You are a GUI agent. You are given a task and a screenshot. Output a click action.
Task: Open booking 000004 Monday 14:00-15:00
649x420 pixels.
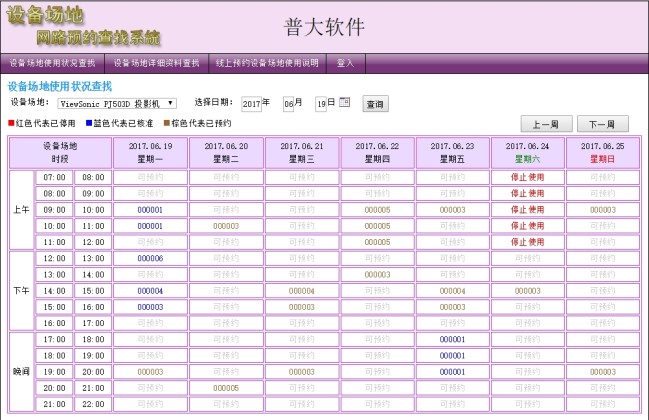(x=150, y=291)
